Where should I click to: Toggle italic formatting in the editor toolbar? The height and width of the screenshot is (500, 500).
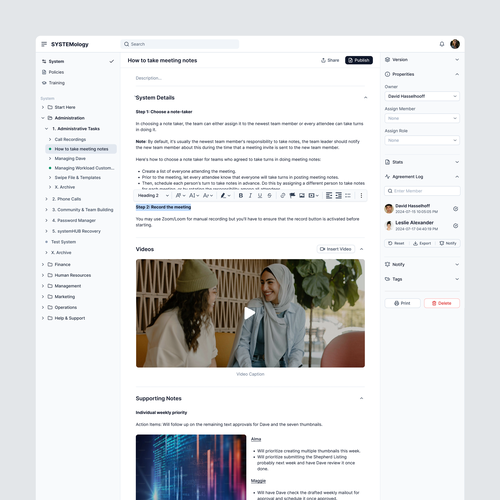pos(250,196)
